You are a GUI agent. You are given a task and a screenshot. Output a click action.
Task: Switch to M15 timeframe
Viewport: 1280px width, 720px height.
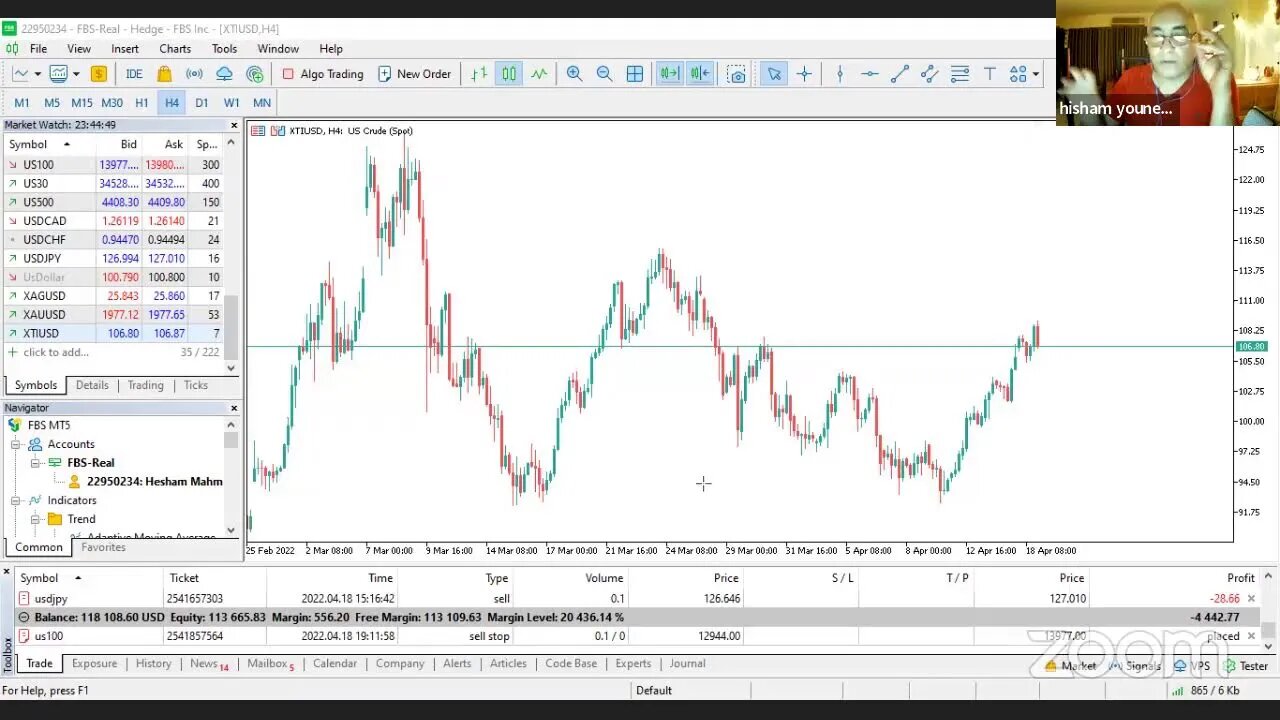point(81,103)
